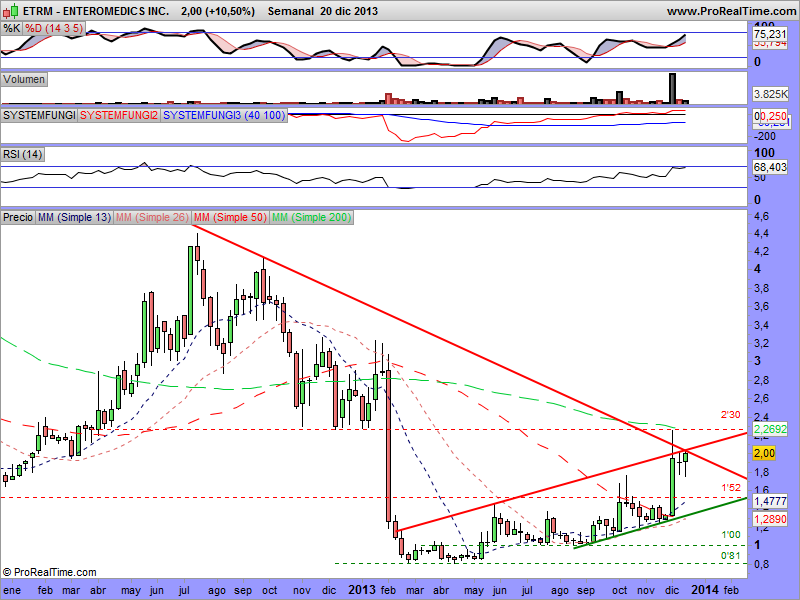Click the MM50 value tag 1,2890
The width and height of the screenshot is (800, 600).
pos(770,519)
